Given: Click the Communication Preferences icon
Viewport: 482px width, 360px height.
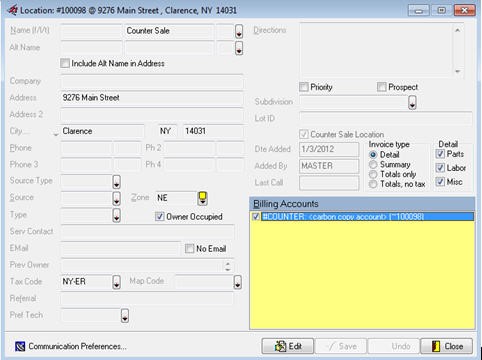Looking at the screenshot, I should click(x=20, y=347).
